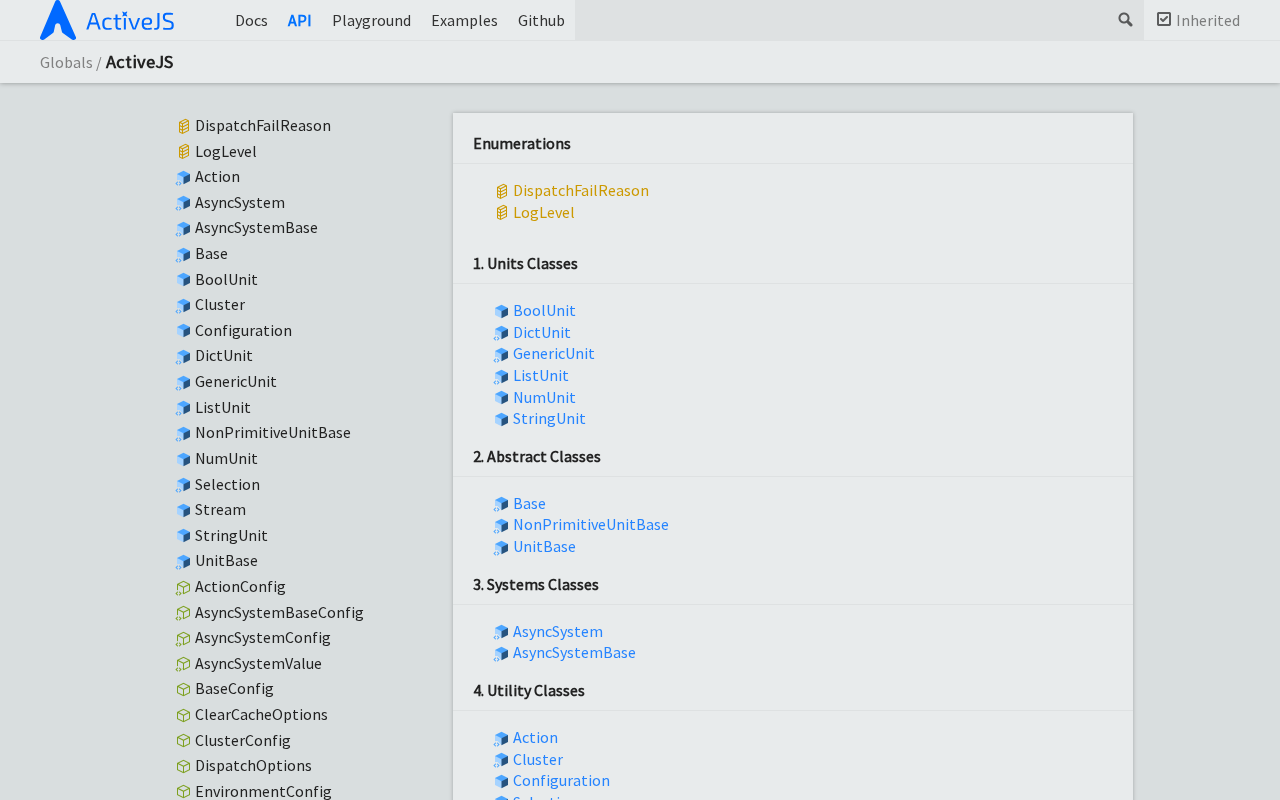Open the StringUnit class link in main panel
The height and width of the screenshot is (800, 1280).
coord(549,418)
